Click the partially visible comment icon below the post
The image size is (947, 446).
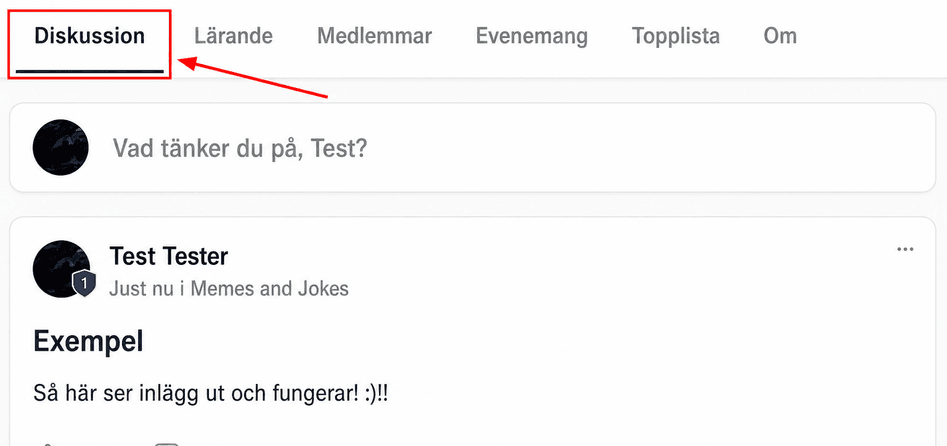click(166, 444)
